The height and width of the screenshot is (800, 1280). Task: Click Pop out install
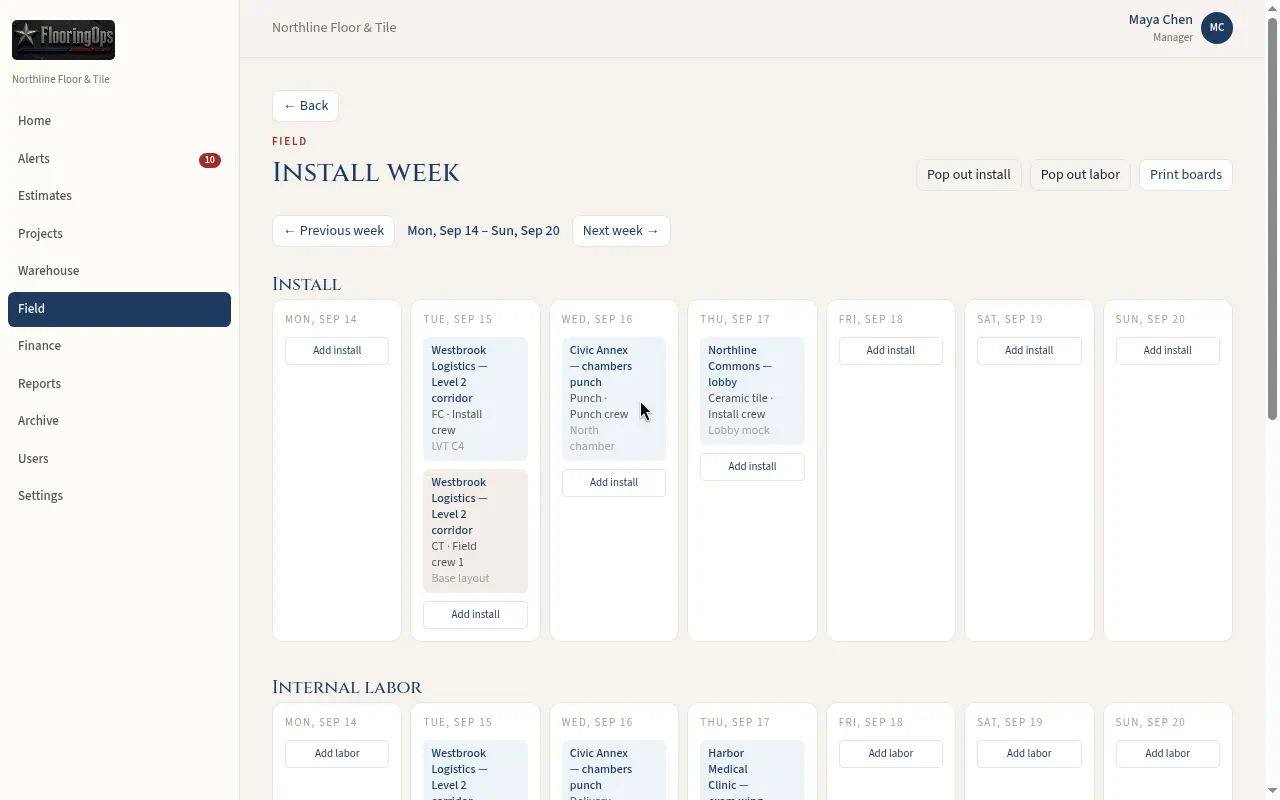(x=968, y=175)
